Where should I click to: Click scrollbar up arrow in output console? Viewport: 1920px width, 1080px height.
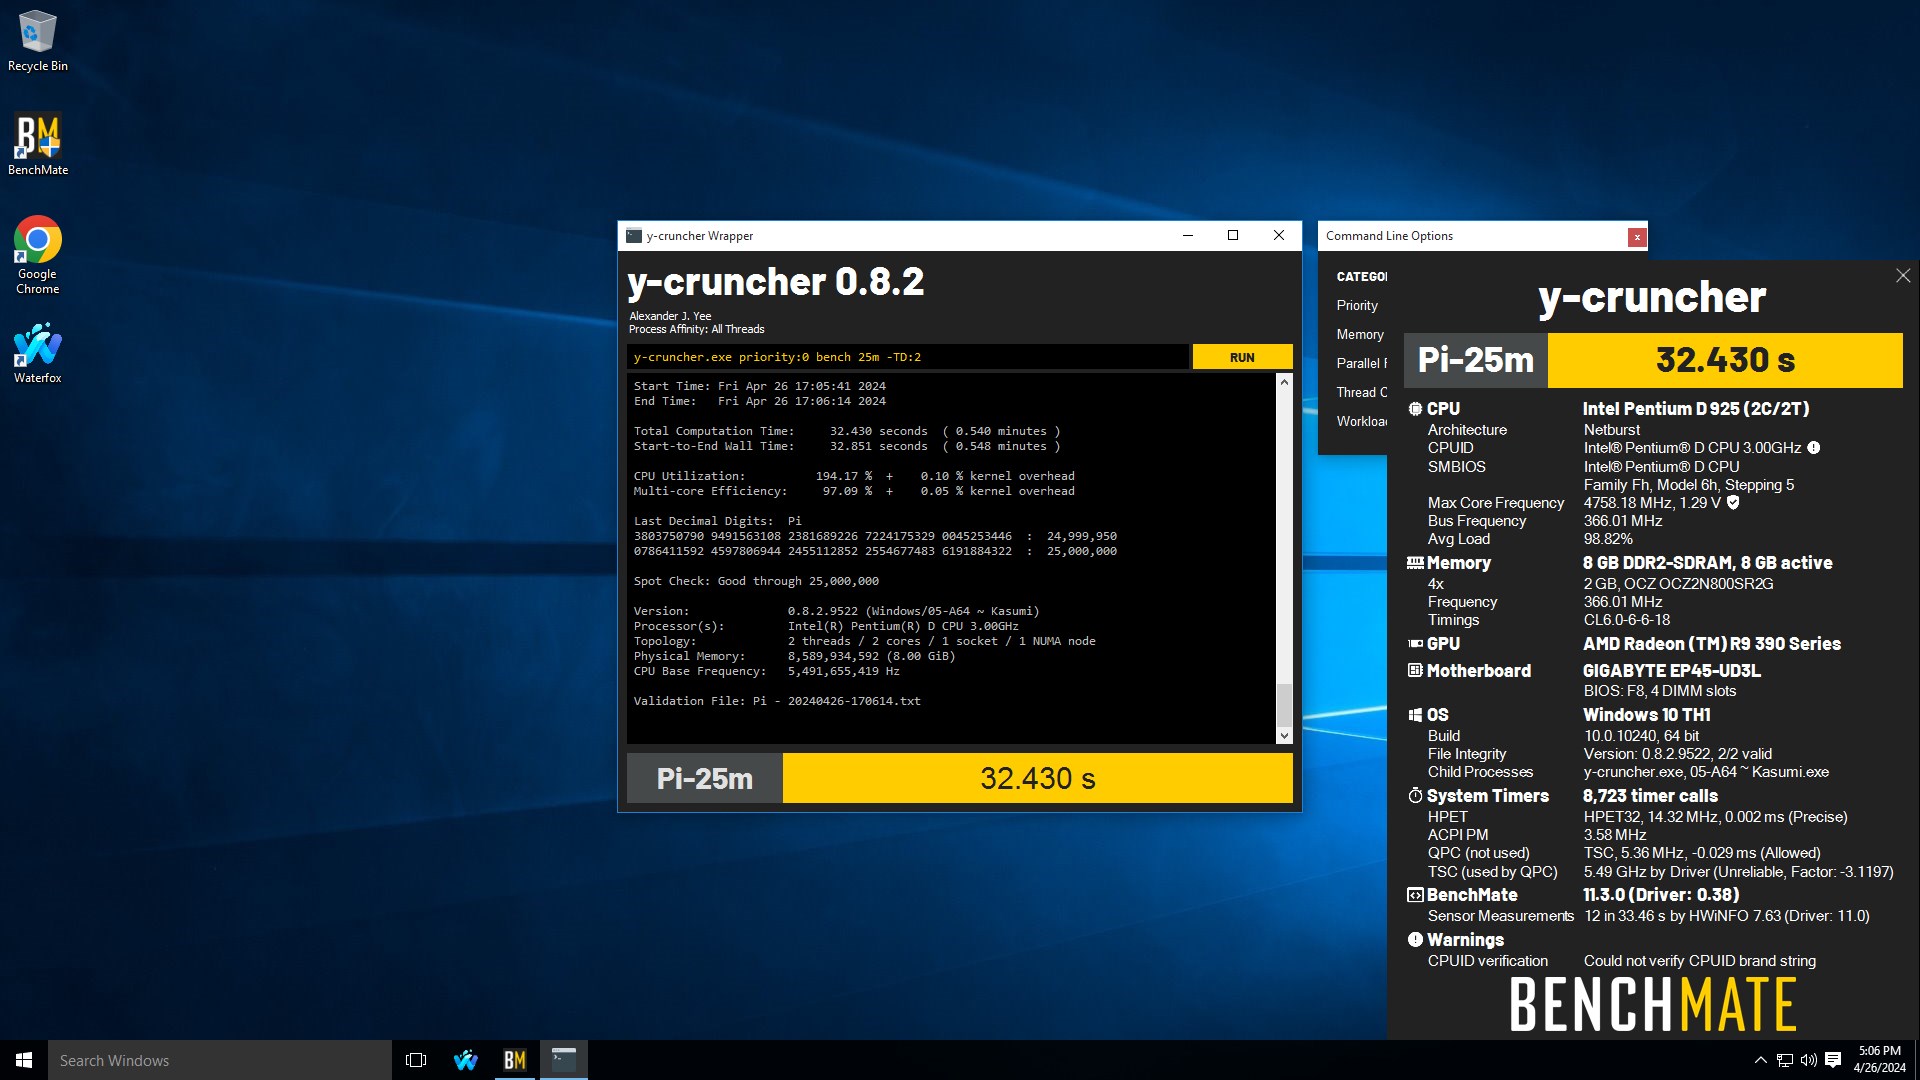(1285, 382)
